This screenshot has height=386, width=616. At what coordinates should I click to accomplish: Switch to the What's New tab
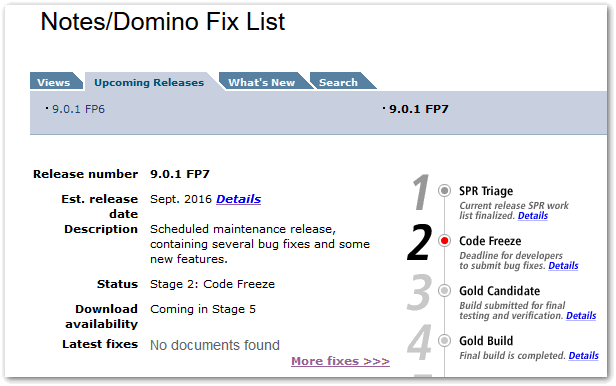(262, 82)
